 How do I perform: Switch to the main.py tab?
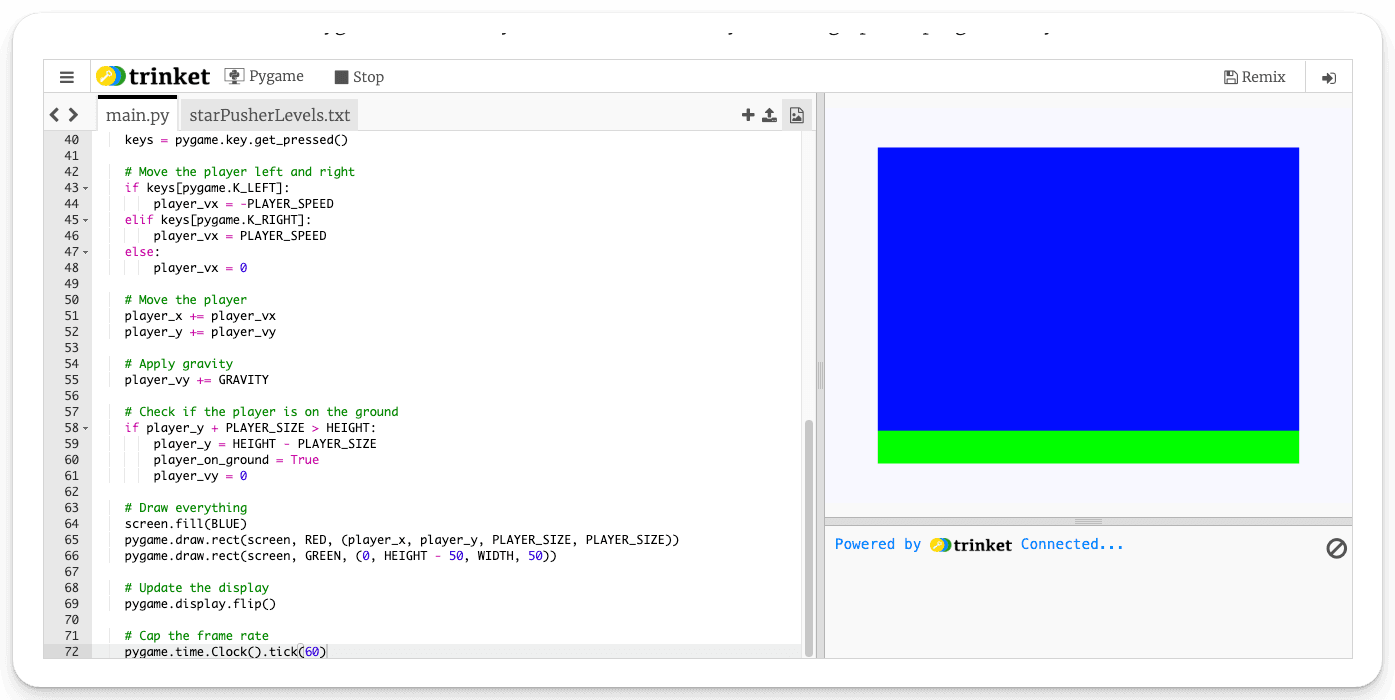(138, 115)
